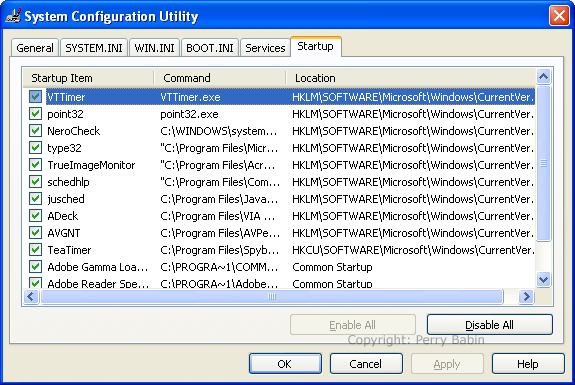Click the horizontal scrollbar thumb
This screenshot has width=575, height=385.
[x=272, y=296]
